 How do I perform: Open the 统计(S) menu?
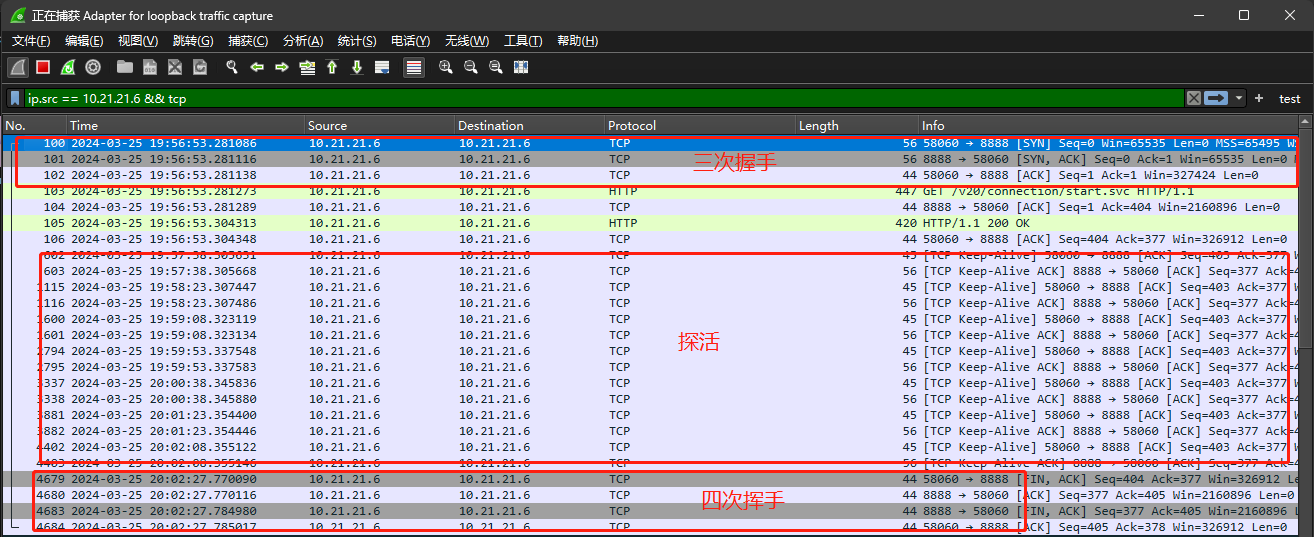click(357, 41)
